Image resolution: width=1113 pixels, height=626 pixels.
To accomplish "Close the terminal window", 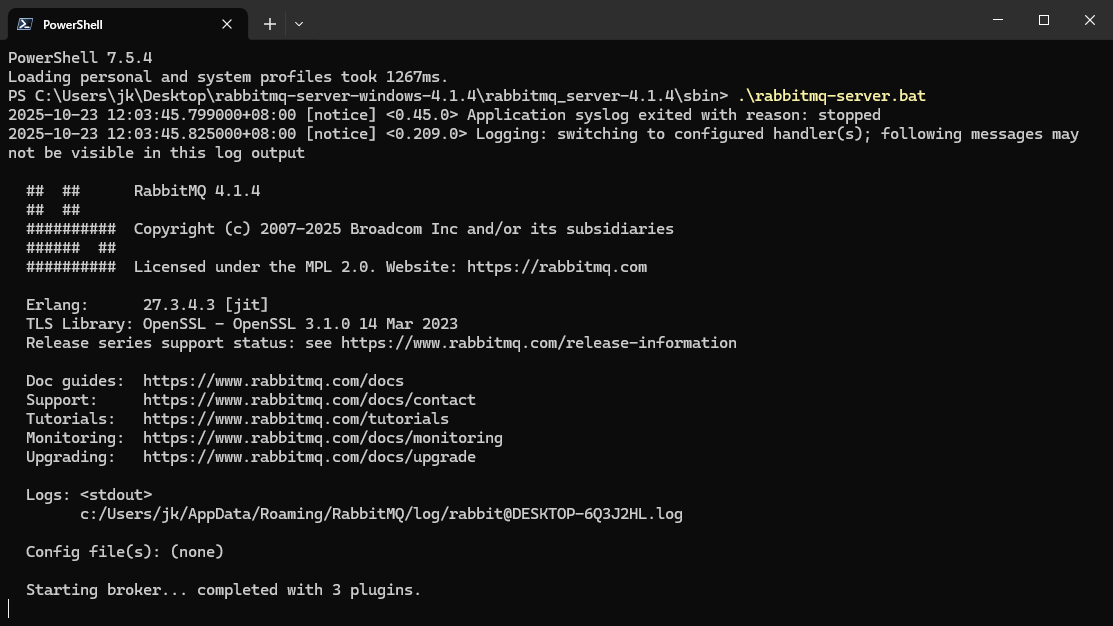I will [1090, 20].
